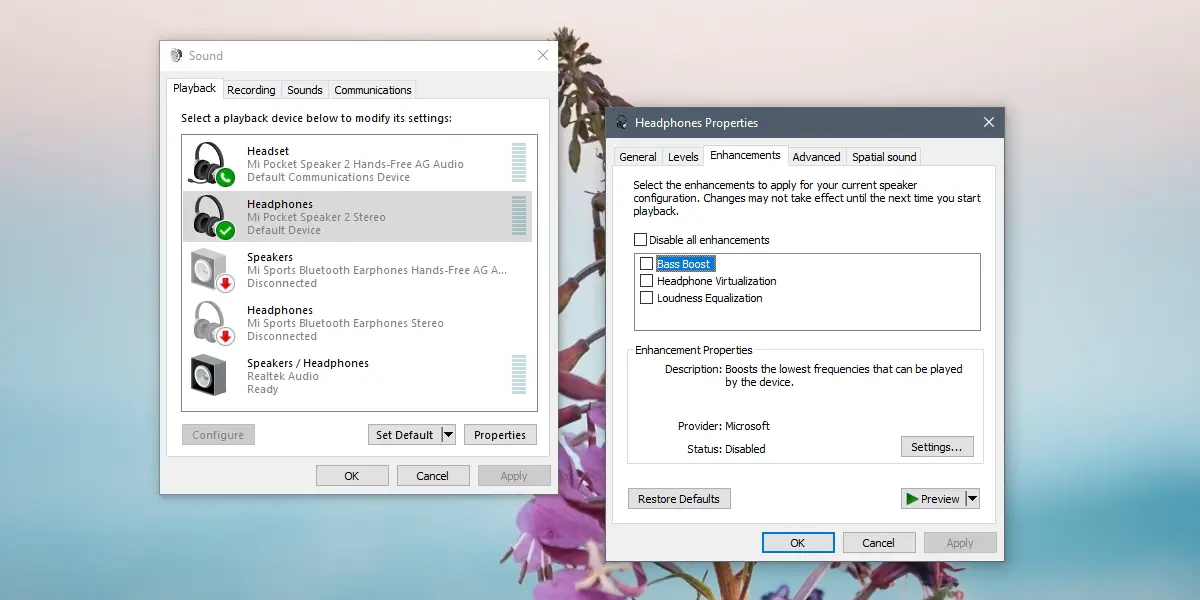
Task: Click the Restore Defaults button
Action: [x=679, y=499]
